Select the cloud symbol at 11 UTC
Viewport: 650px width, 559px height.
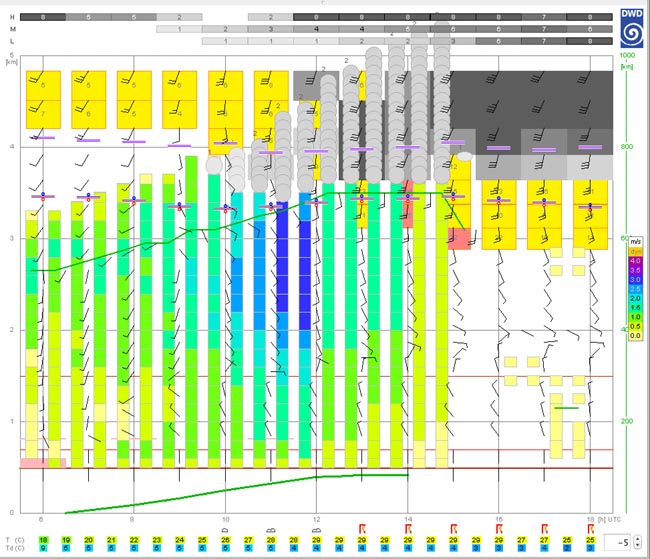[271, 530]
